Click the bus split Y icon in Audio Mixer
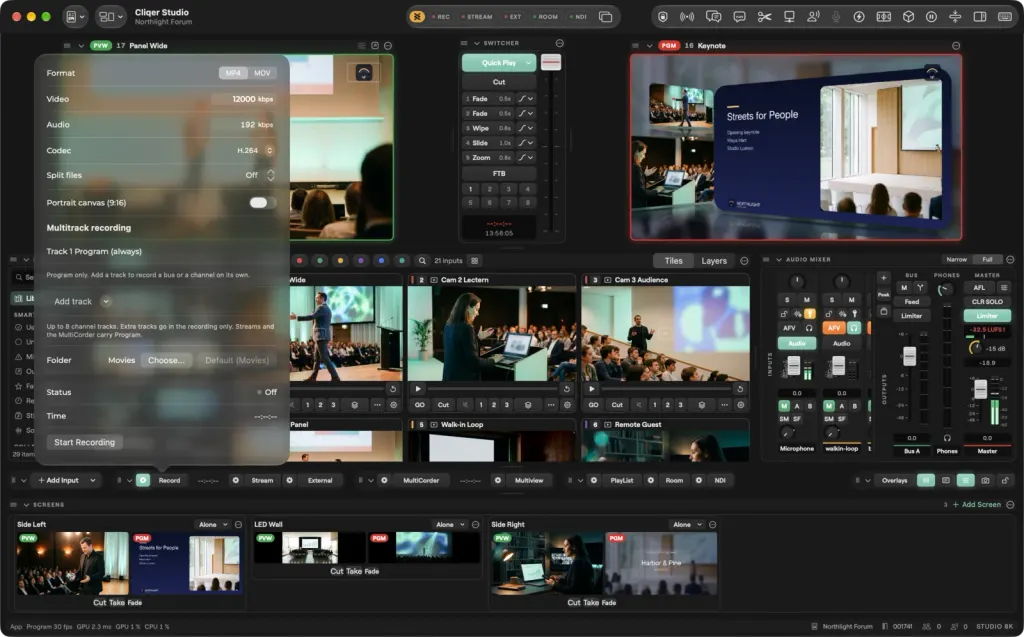 (920, 287)
